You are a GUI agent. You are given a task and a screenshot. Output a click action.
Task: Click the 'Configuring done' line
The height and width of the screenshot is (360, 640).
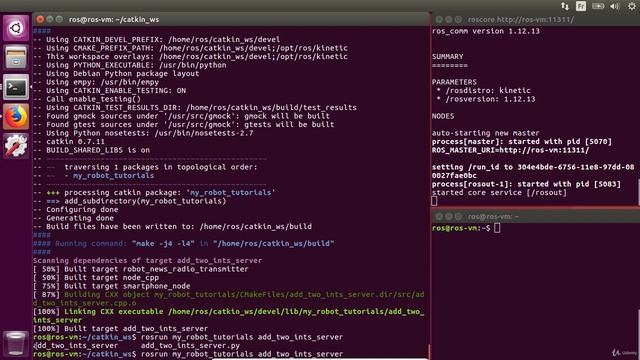click(x=76, y=210)
